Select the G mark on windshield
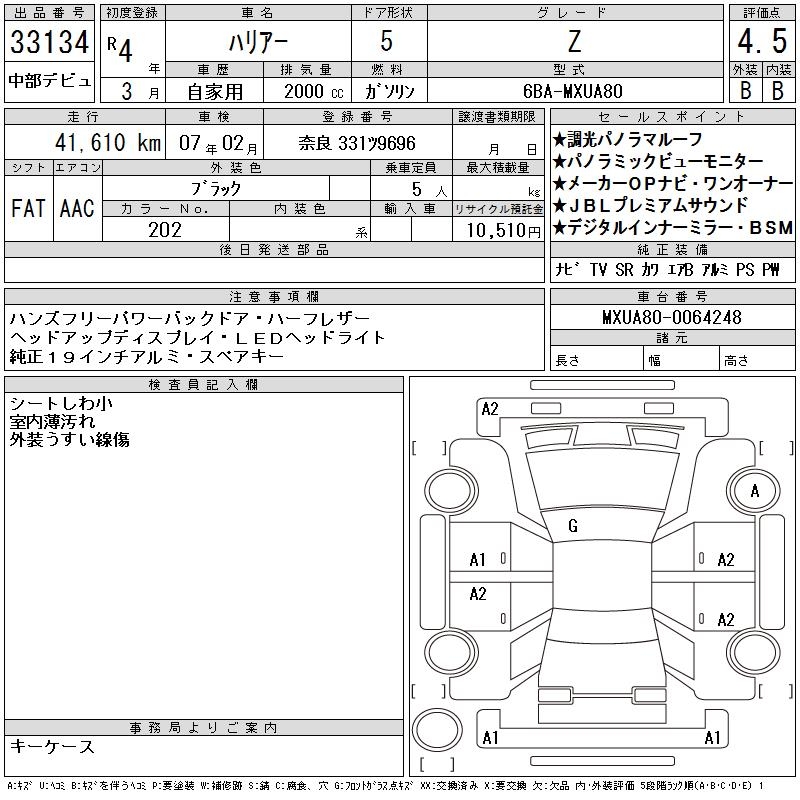Screen dimensions: 800x800 click(573, 526)
